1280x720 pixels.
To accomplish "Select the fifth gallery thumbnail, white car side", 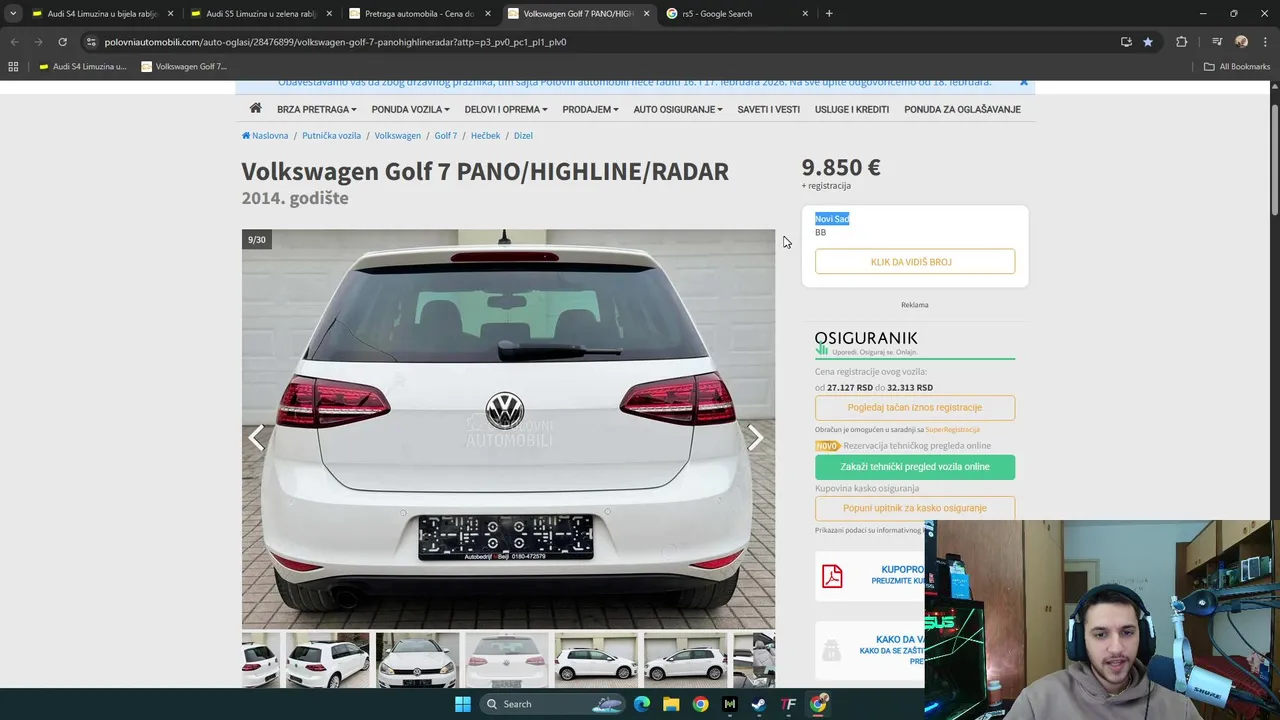I will pos(596,660).
